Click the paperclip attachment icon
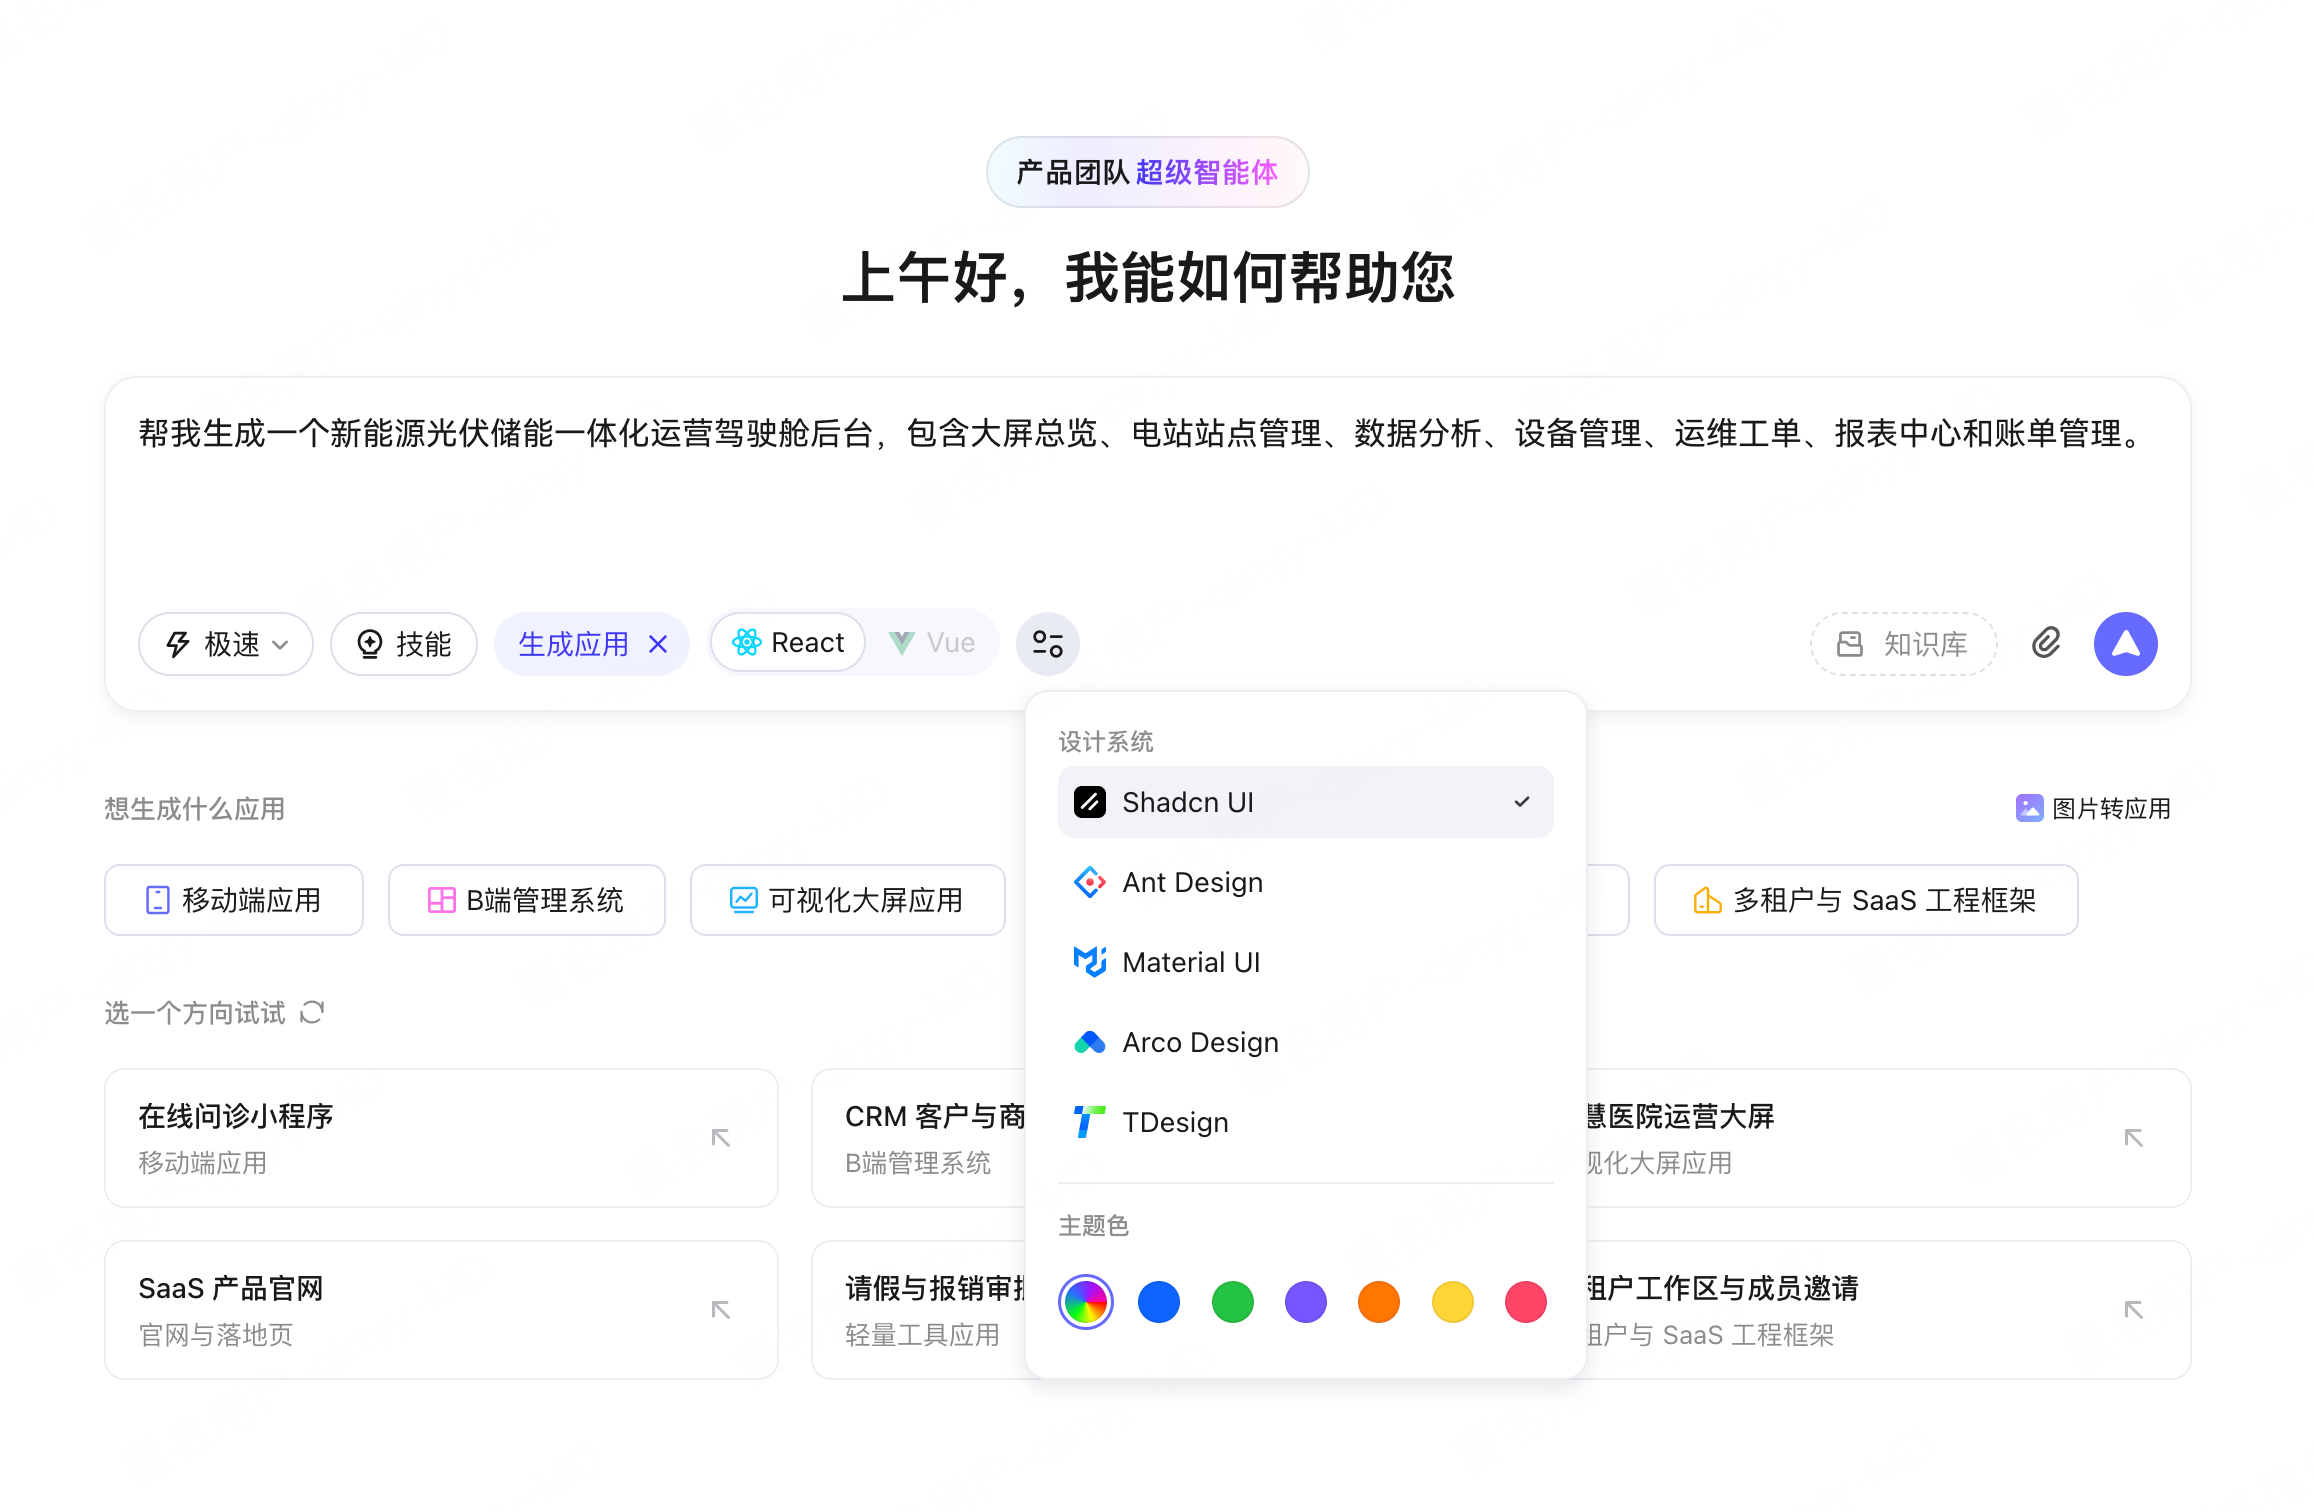 2046,643
